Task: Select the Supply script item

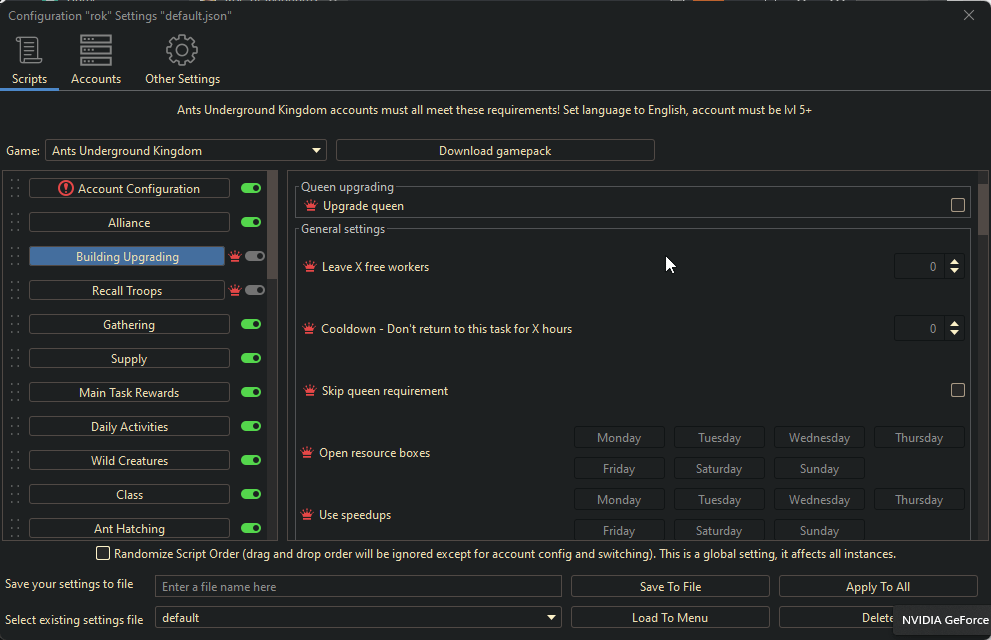Action: point(129,359)
